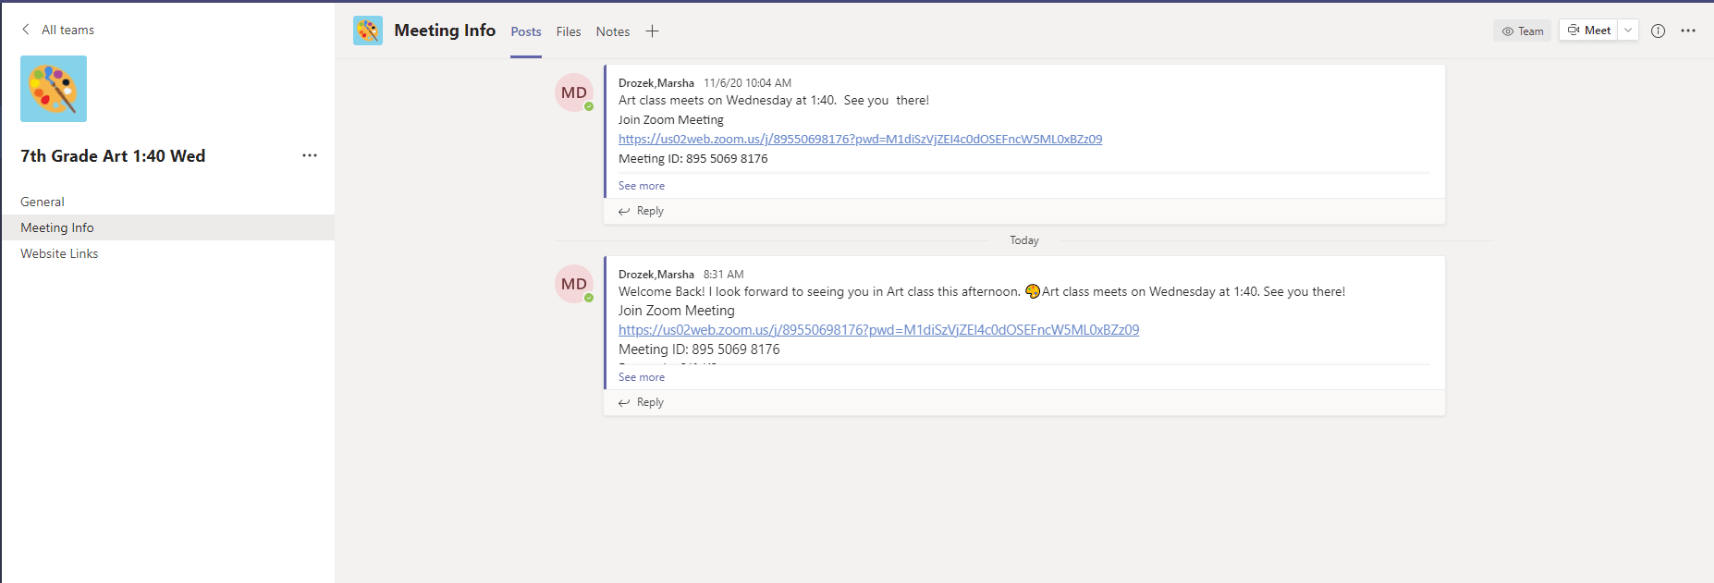The image size is (1714, 583).
Task: Click the Today date divider label
Action: pyautogui.click(x=1024, y=240)
